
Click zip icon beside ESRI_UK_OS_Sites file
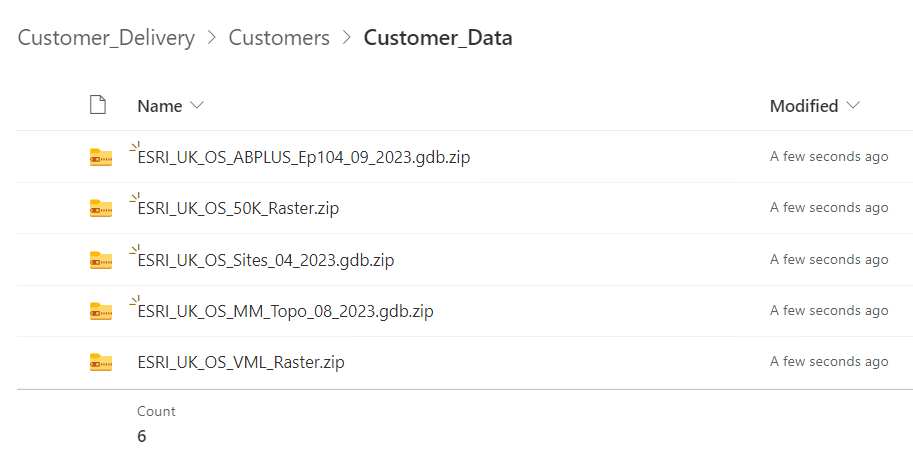point(100,260)
